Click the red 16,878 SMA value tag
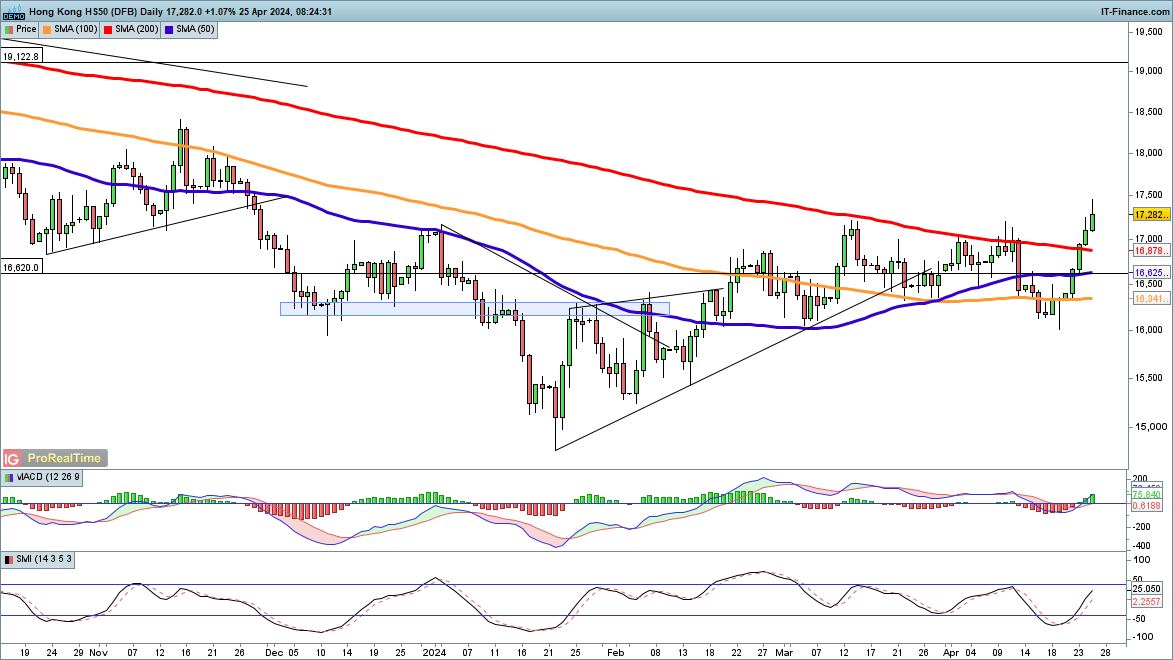1173x660 pixels. 1150,251
